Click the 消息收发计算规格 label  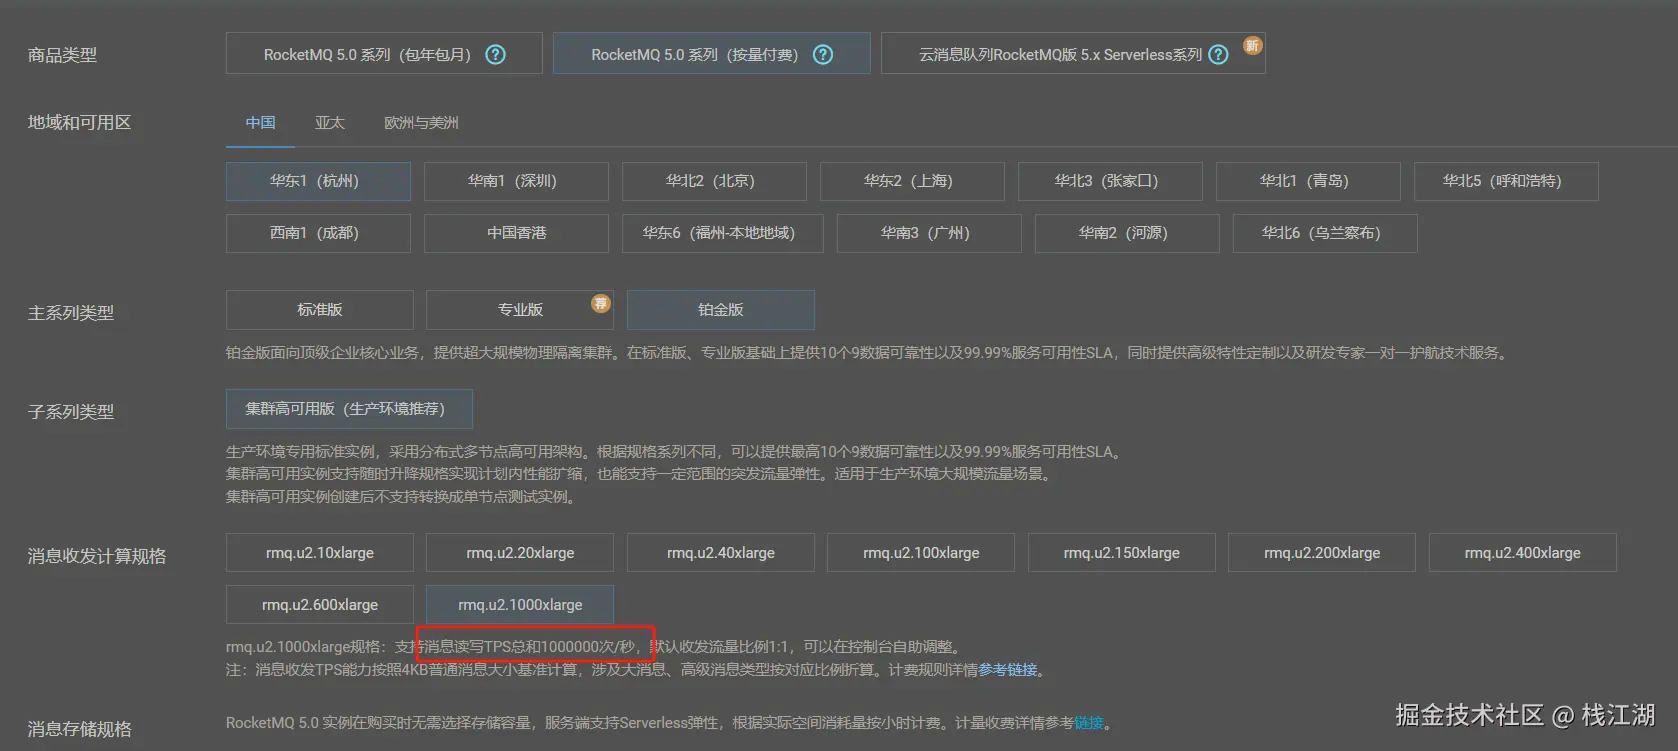pyautogui.click(x=96, y=556)
